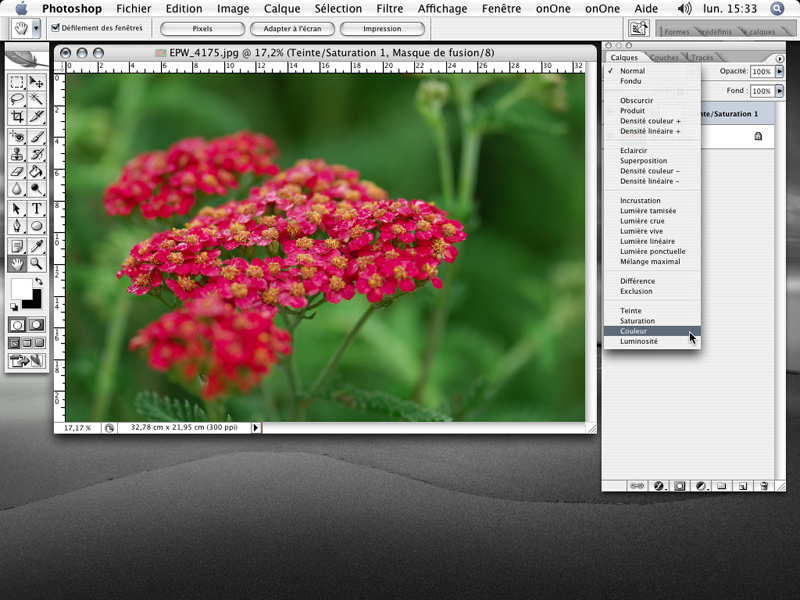This screenshot has height=600, width=800.
Task: Click the volume icon in menu bar
Action: (x=685, y=9)
